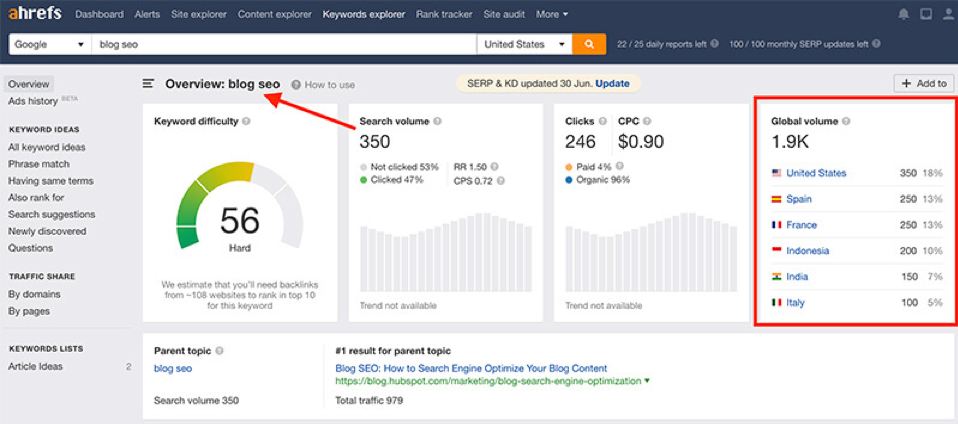This screenshot has height=424, width=958.
Task: Click the How to use link
Action: [329, 85]
